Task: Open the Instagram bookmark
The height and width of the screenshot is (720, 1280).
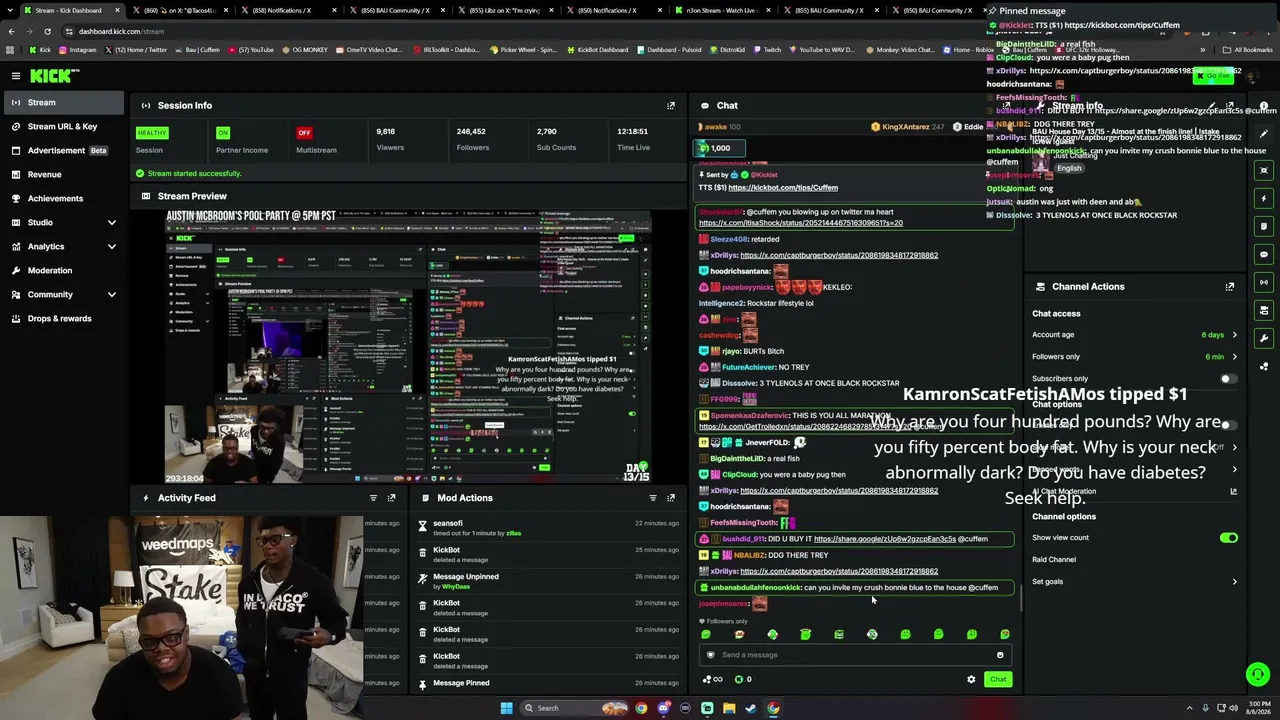Action: (x=78, y=50)
